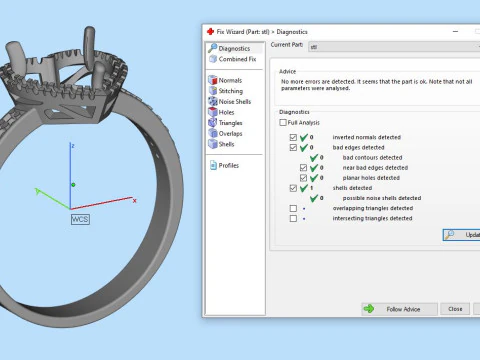The height and width of the screenshot is (360, 480).
Task: Open the Diagnostics page
Action: click(x=234, y=48)
